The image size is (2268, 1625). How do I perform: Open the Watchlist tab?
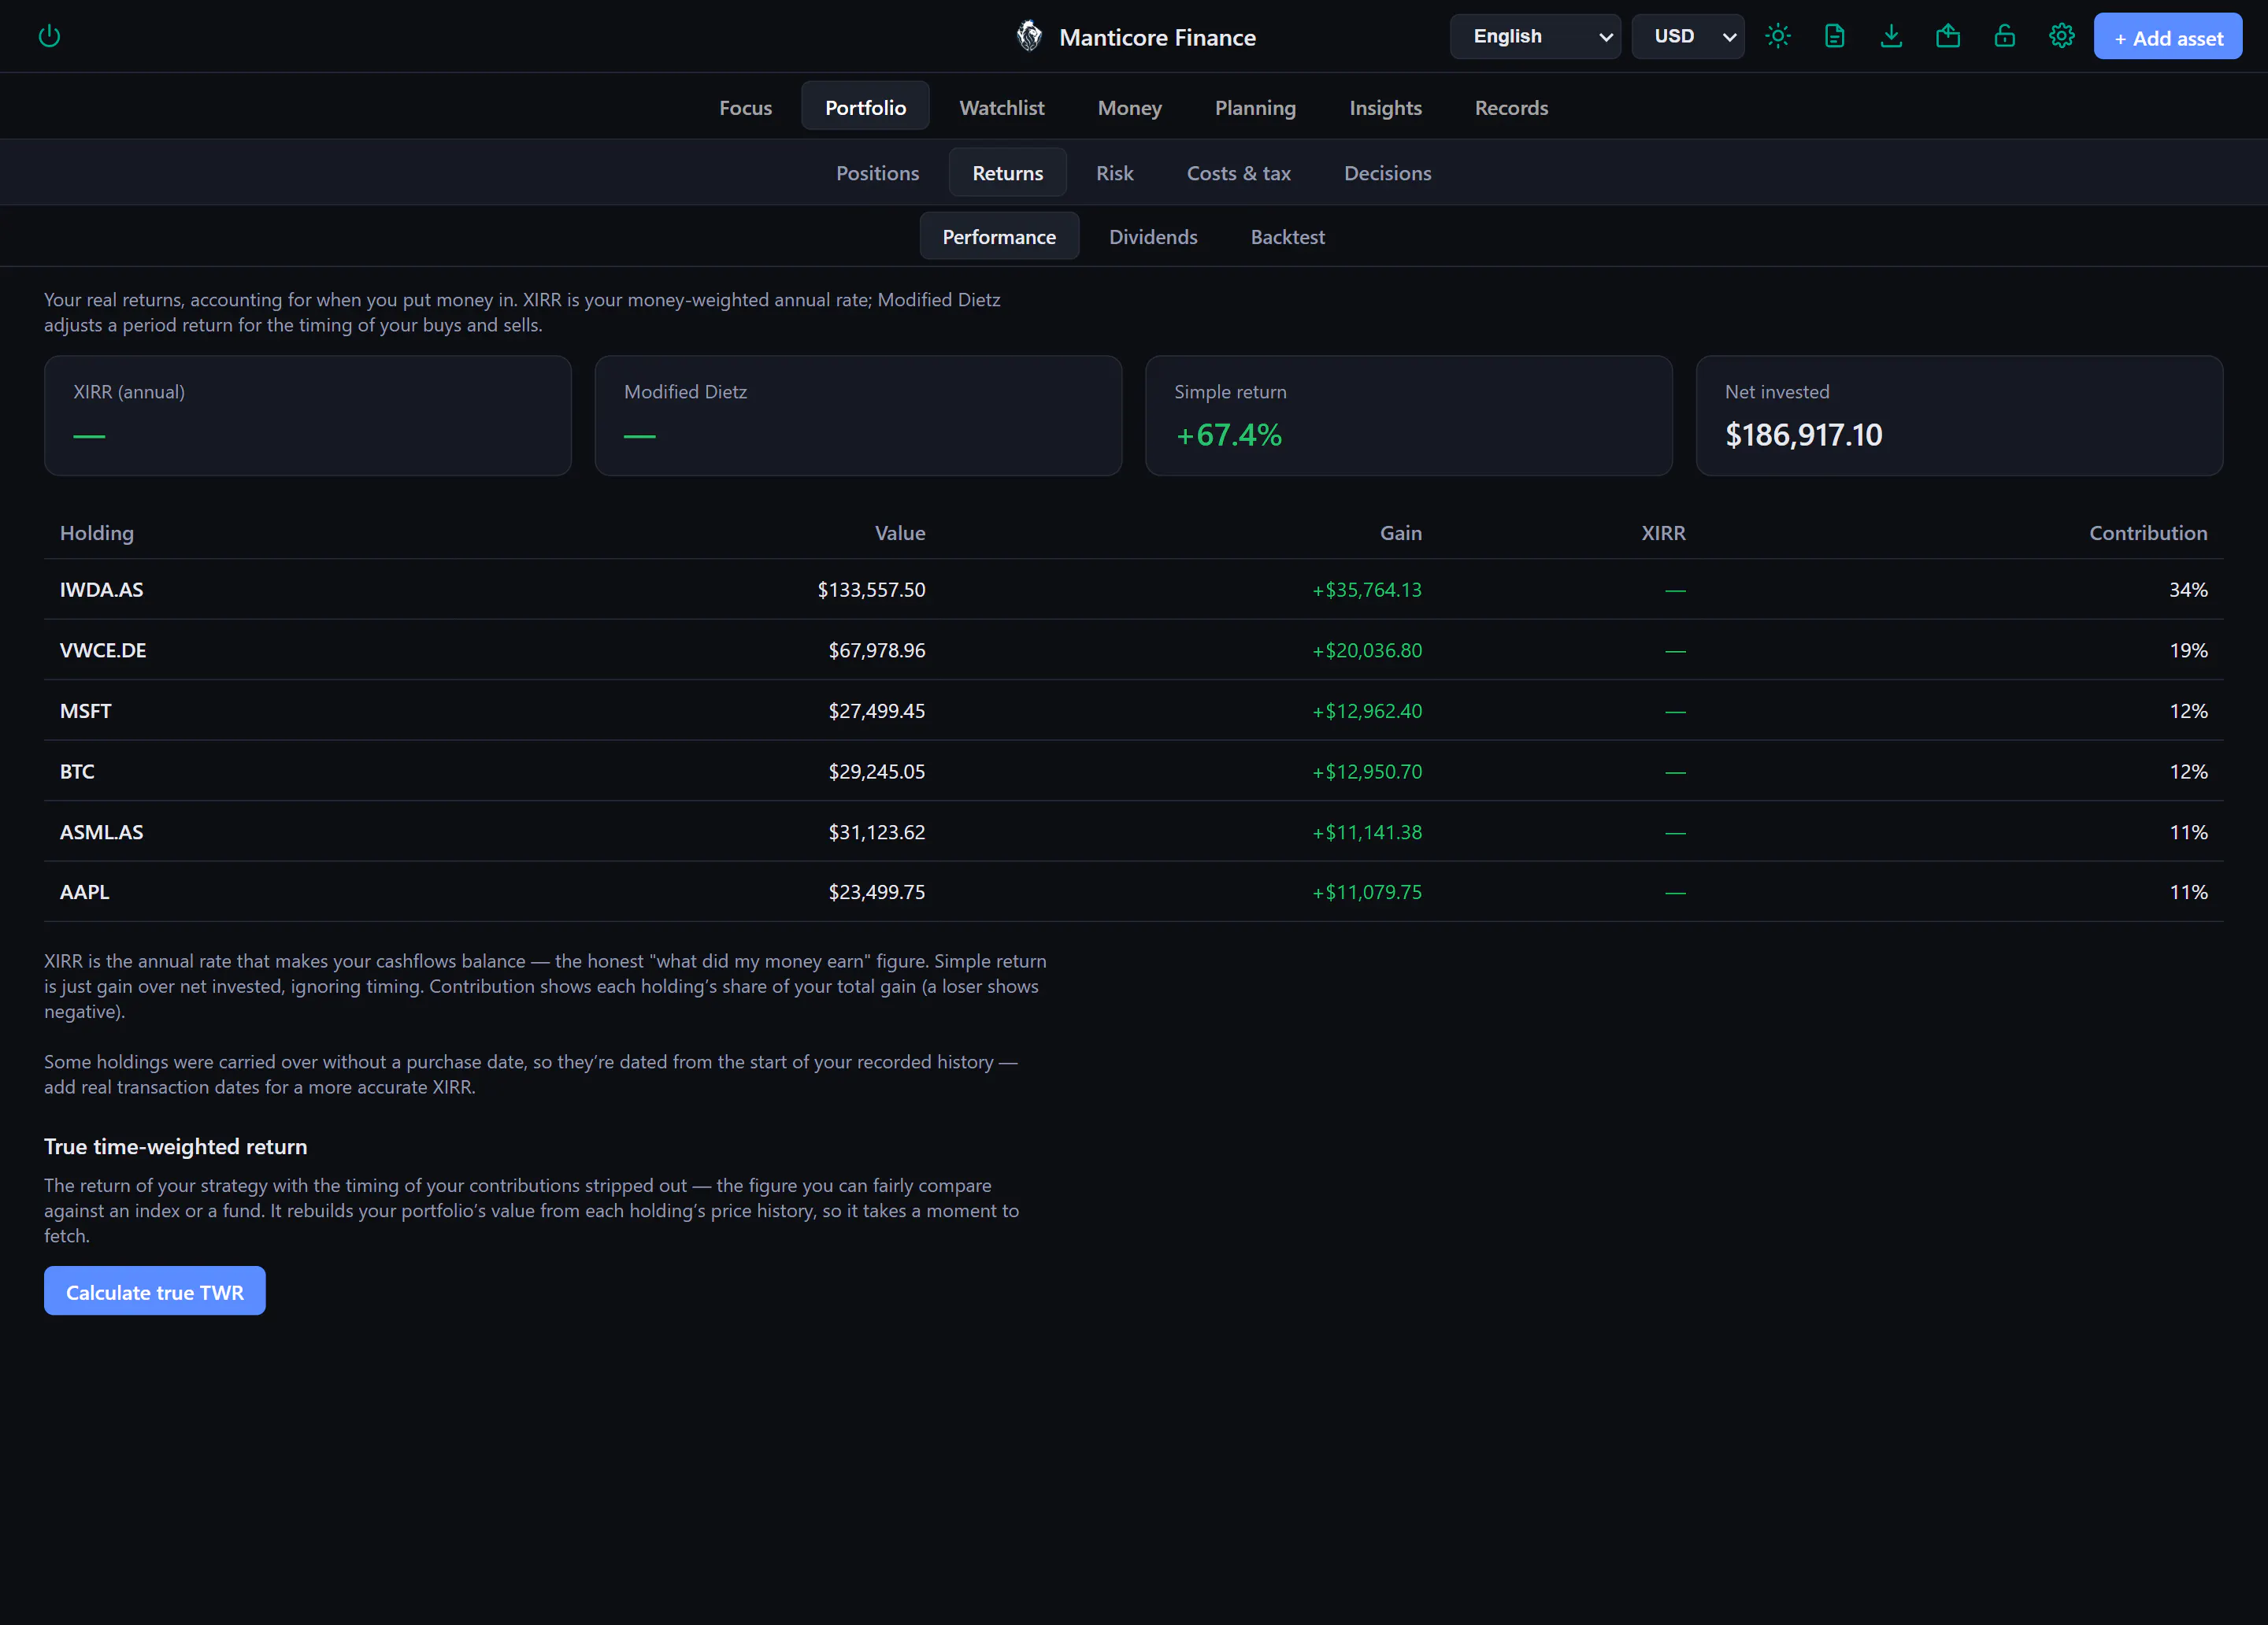click(x=1002, y=107)
